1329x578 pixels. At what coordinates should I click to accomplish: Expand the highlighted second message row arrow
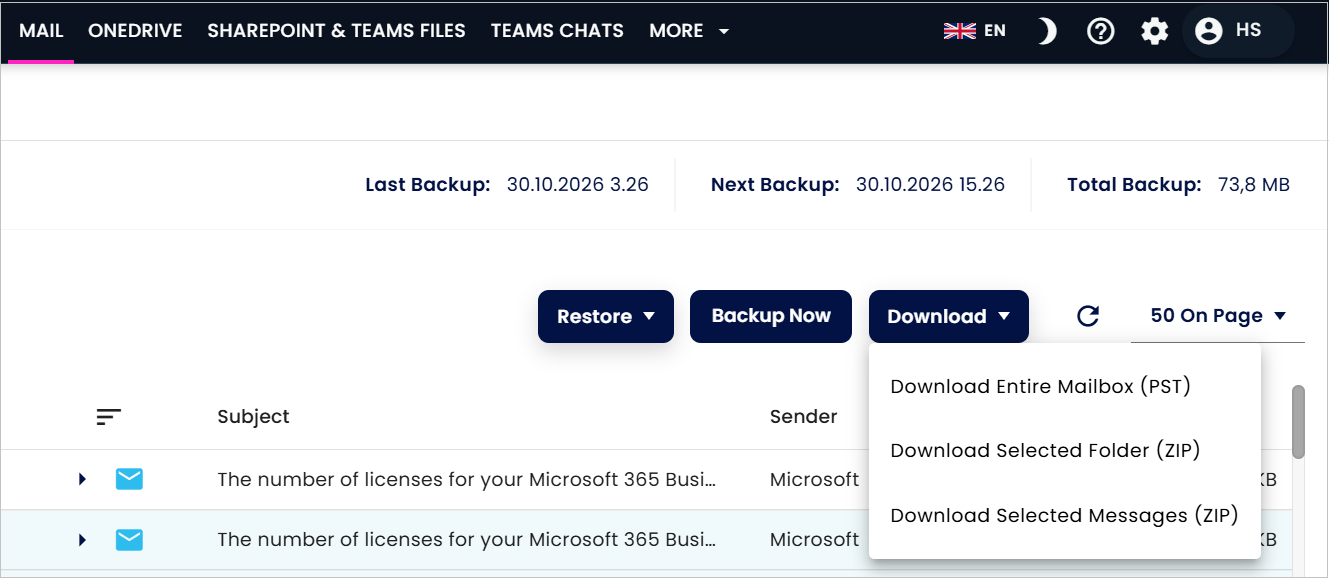tap(82, 540)
